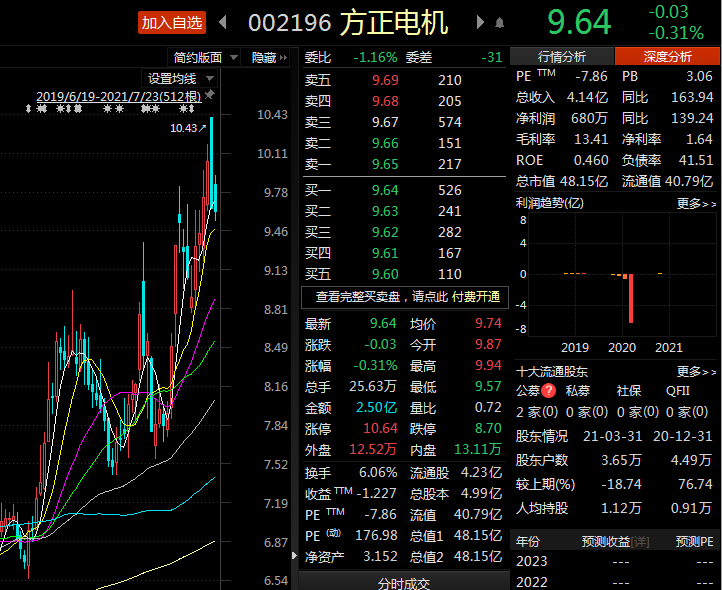
Task: Hide the chart panel via 隐藏
Action: pos(269,58)
